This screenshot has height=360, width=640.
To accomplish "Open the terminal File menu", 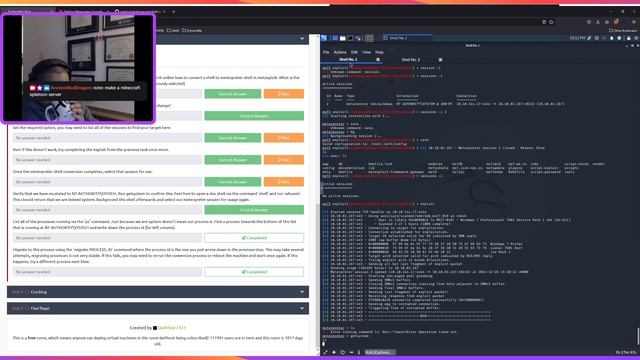I will coord(326,52).
